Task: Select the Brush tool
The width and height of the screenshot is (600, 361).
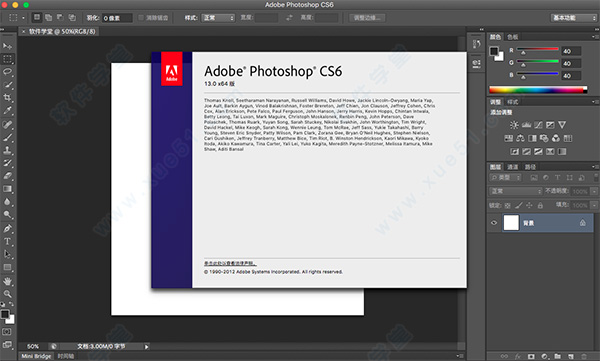Action: click(x=7, y=137)
